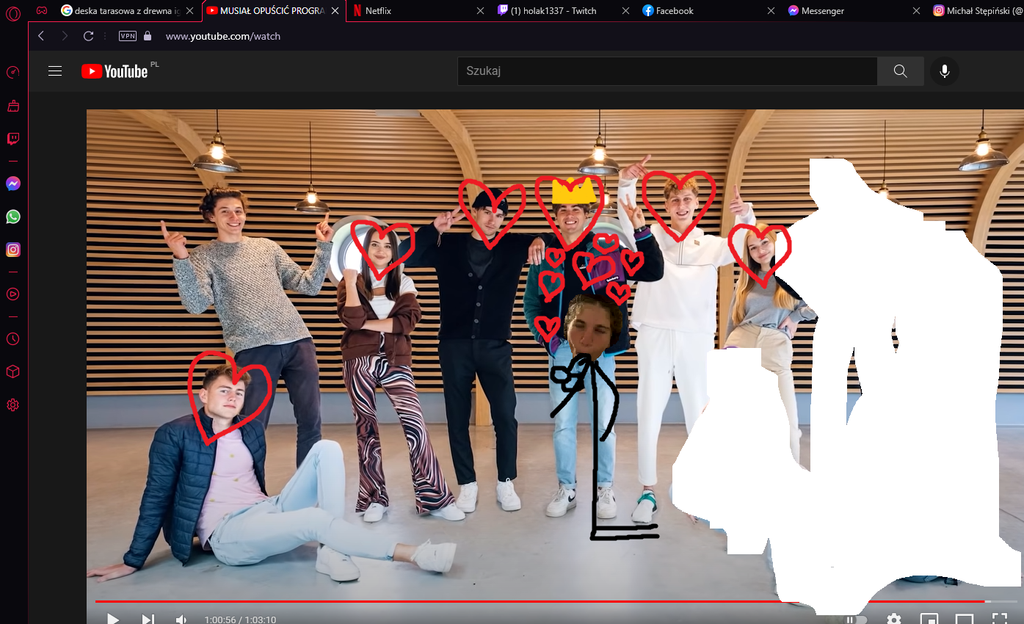1024x624 pixels.
Task: Switch to the Messenger browser tab
Action: (x=854, y=10)
